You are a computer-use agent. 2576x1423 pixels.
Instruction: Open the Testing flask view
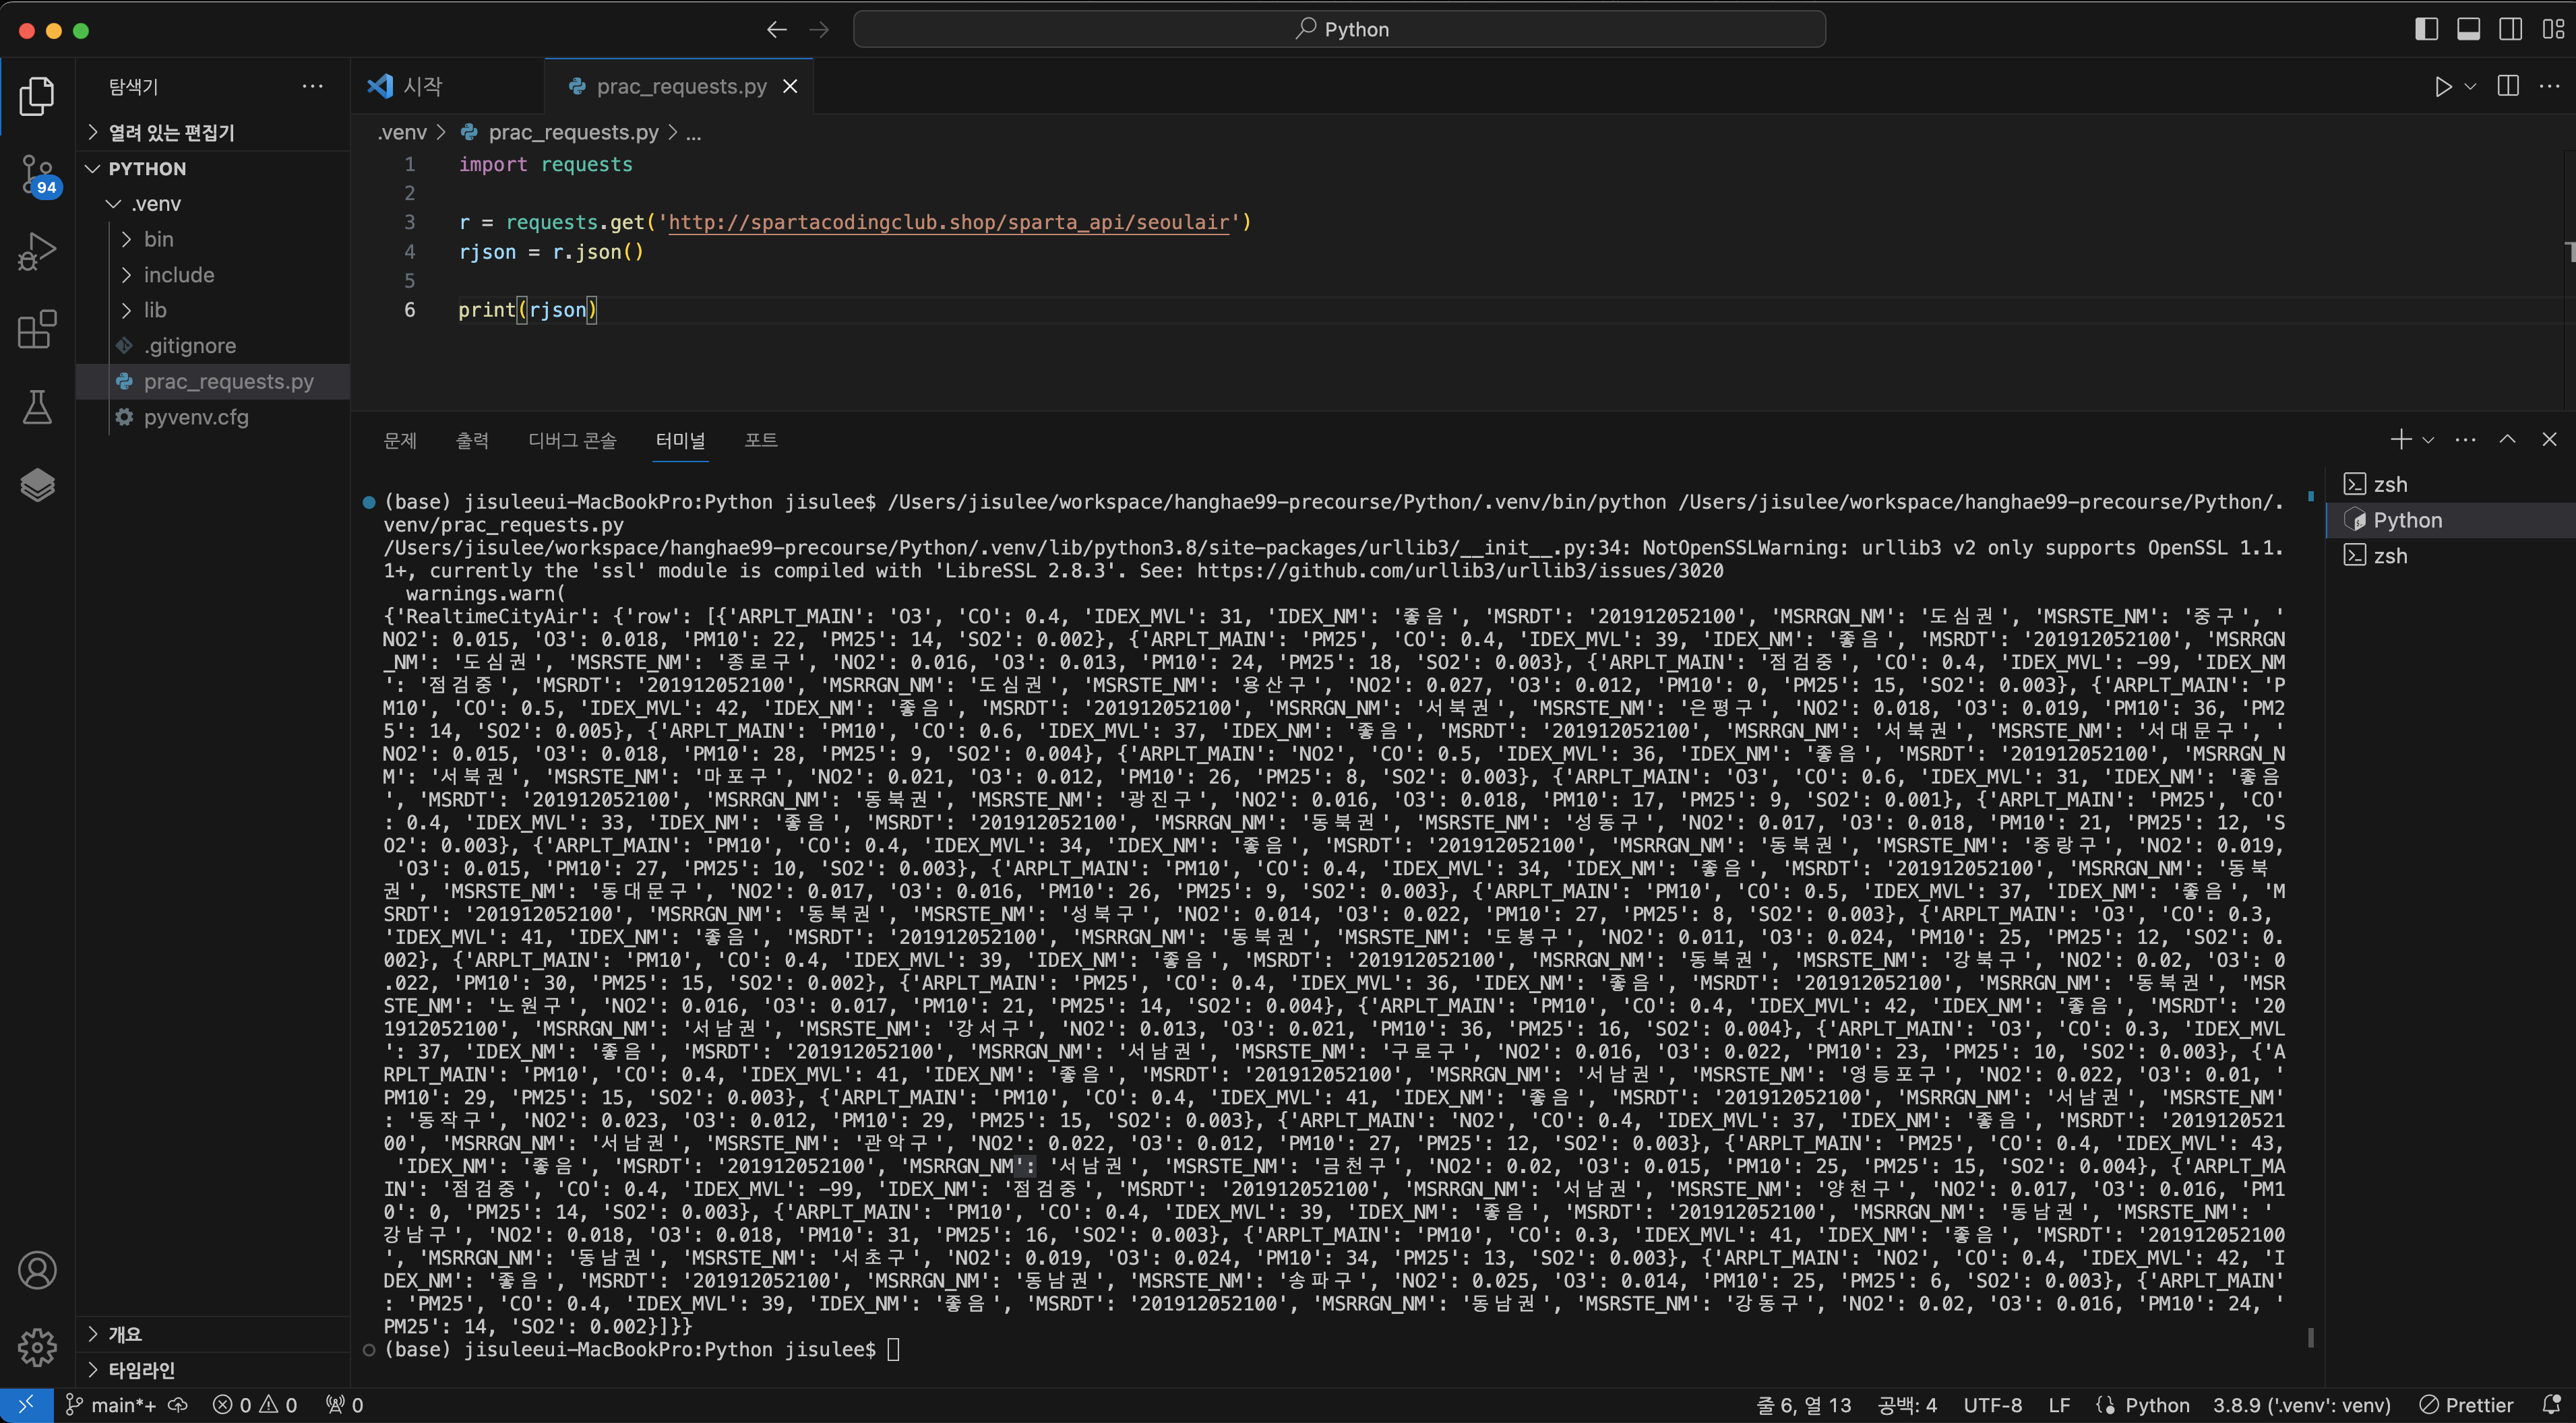pyautogui.click(x=37, y=407)
